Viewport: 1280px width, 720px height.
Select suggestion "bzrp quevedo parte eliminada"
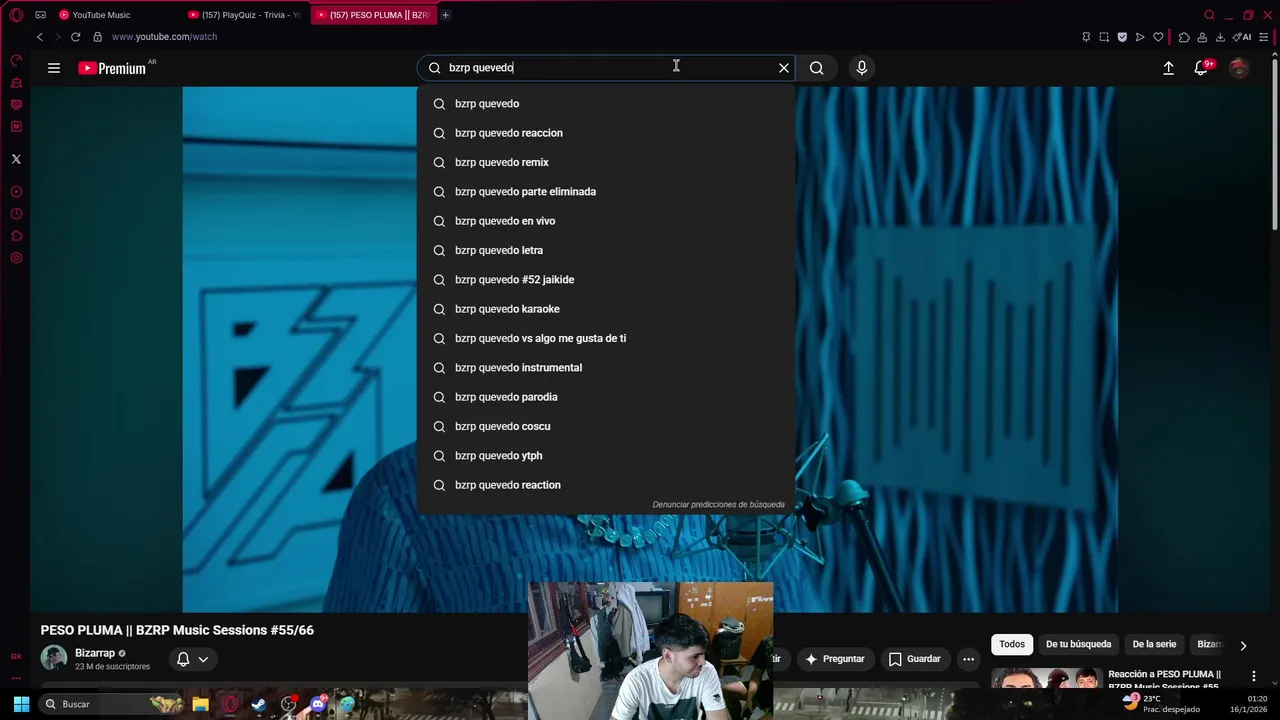click(x=606, y=191)
